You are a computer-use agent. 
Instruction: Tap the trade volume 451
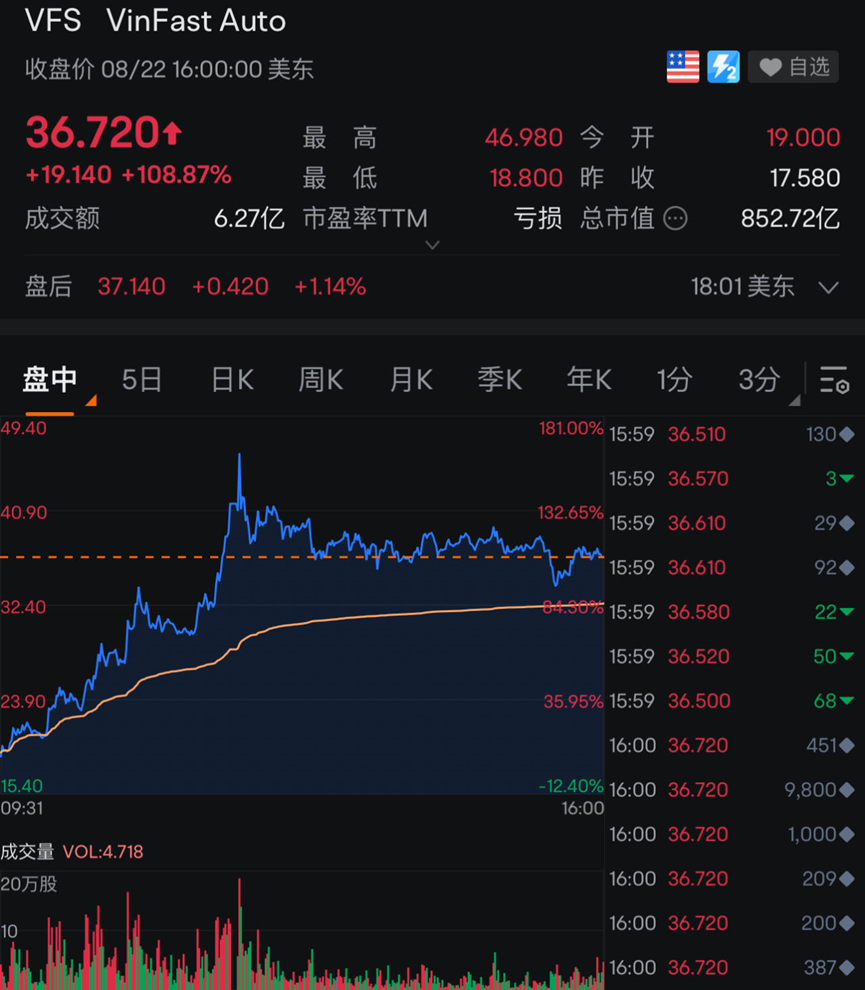coord(821,746)
